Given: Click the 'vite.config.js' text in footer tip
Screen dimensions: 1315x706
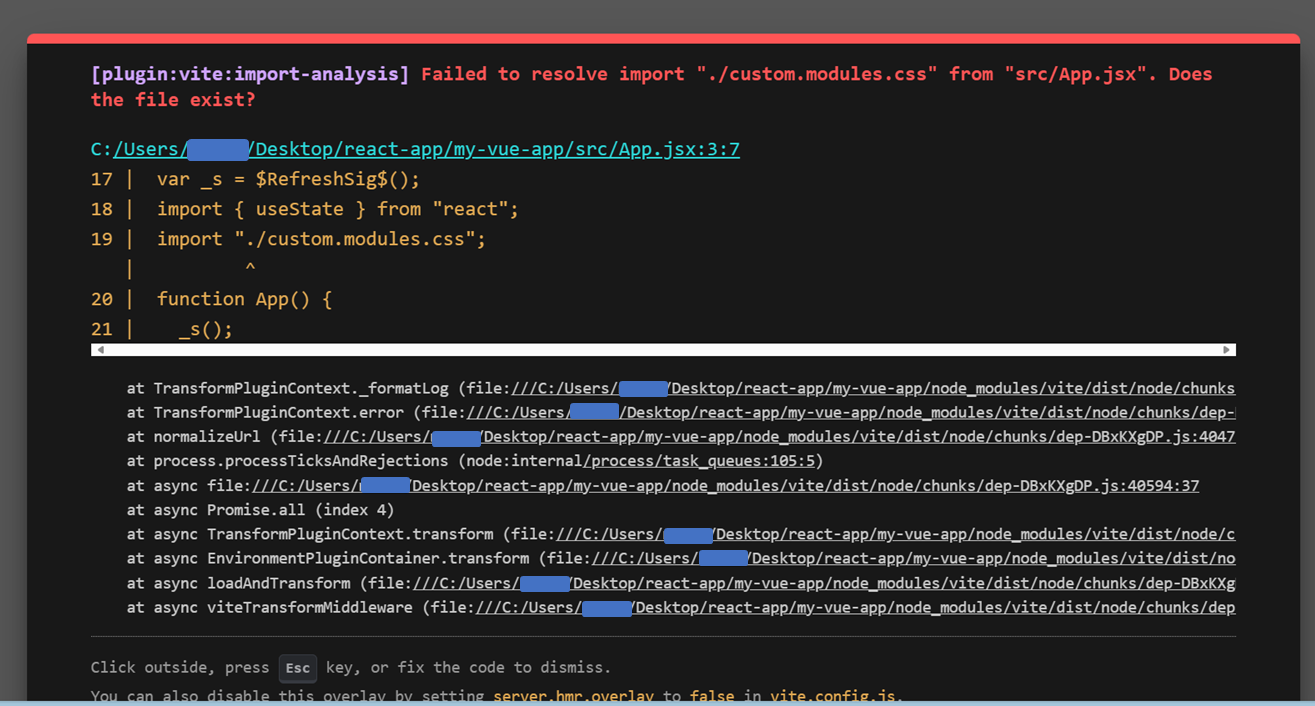Looking at the screenshot, I should click(833, 696).
